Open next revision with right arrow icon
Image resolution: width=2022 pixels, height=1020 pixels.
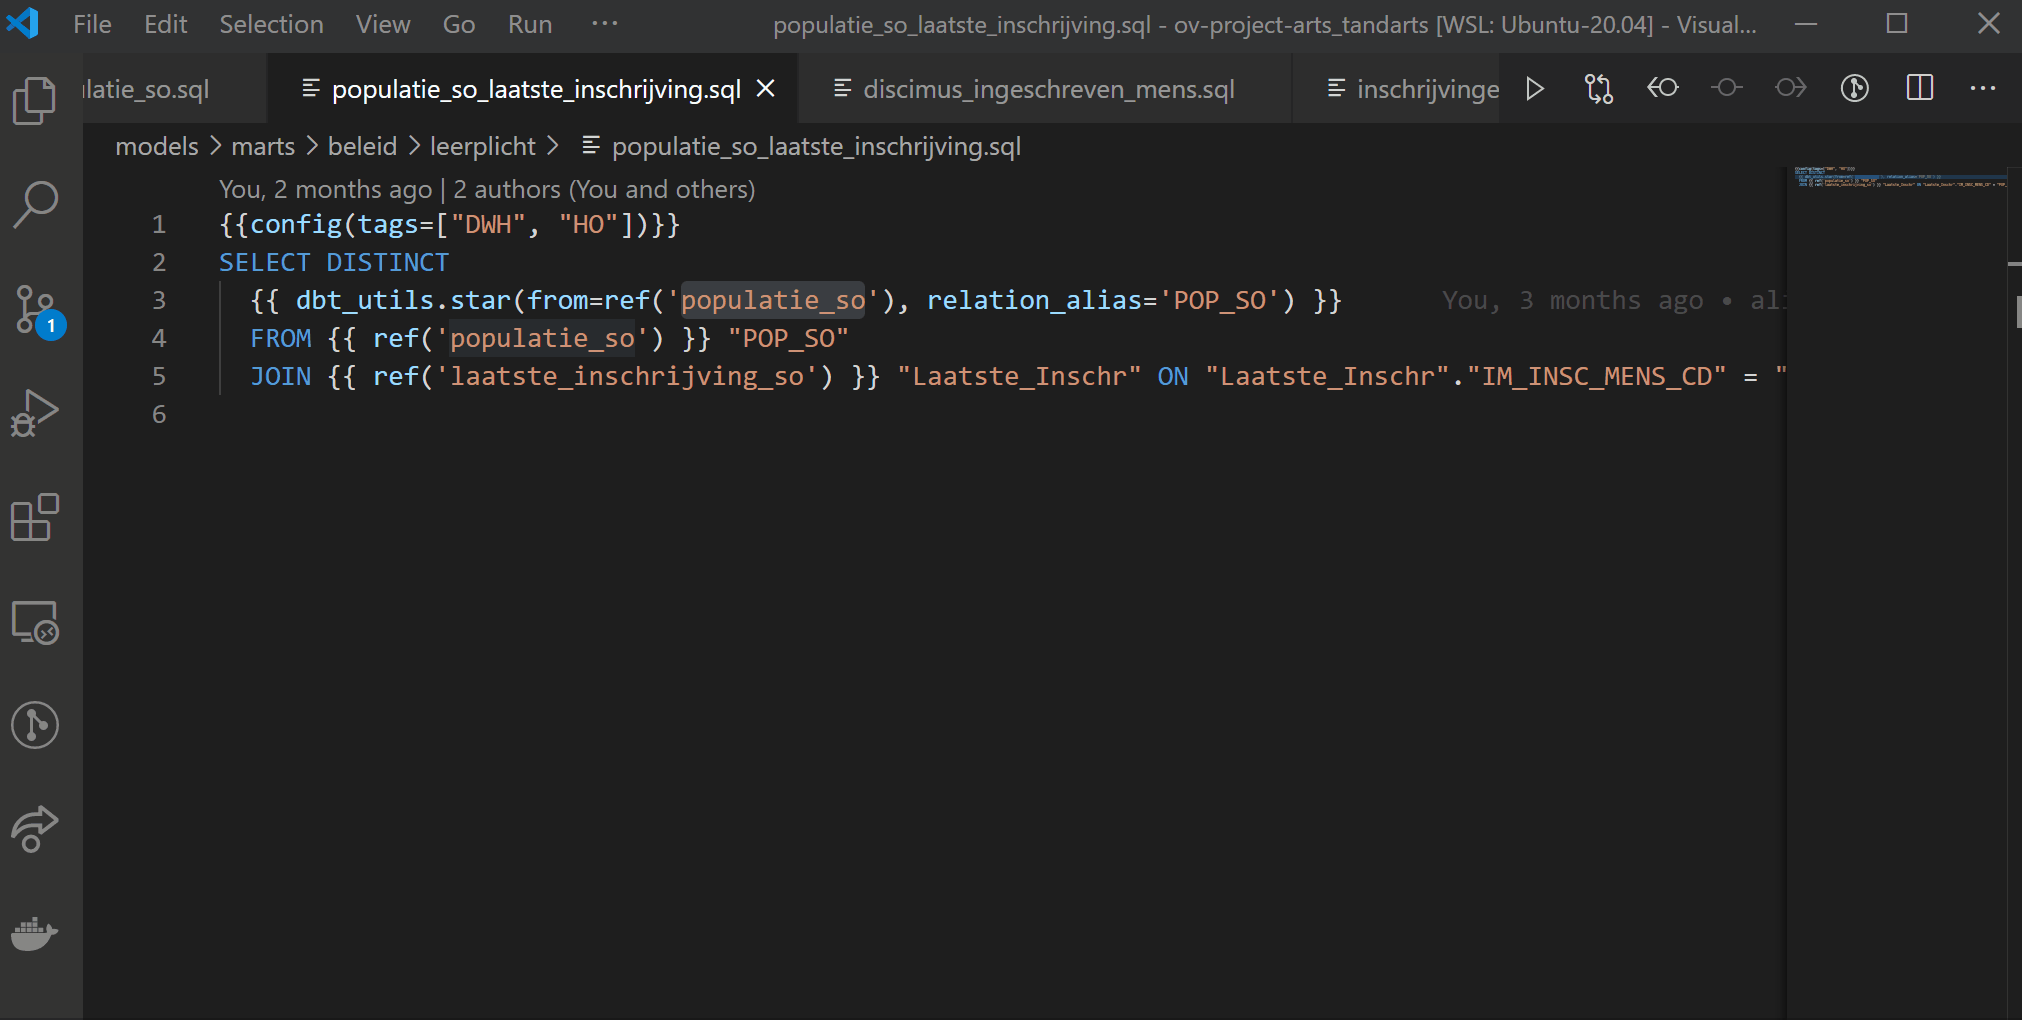point(1791,88)
